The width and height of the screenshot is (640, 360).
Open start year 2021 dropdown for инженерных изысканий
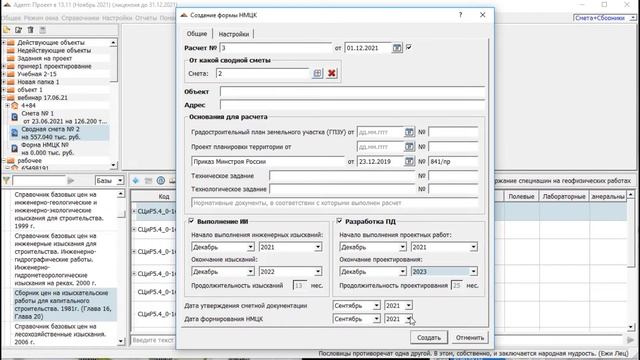pyautogui.click(x=318, y=247)
